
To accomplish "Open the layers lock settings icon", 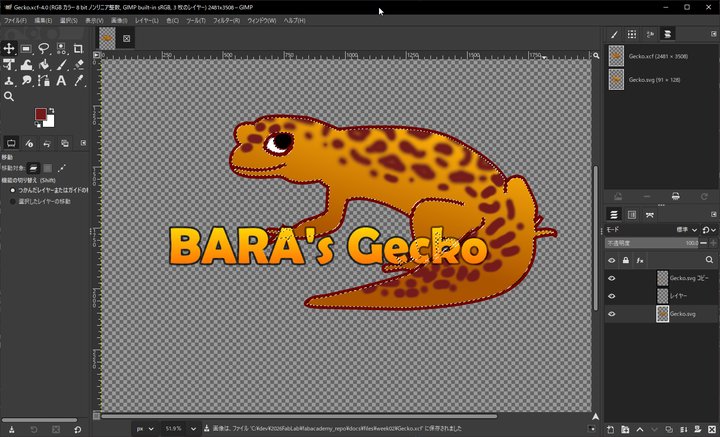I will click(x=626, y=260).
